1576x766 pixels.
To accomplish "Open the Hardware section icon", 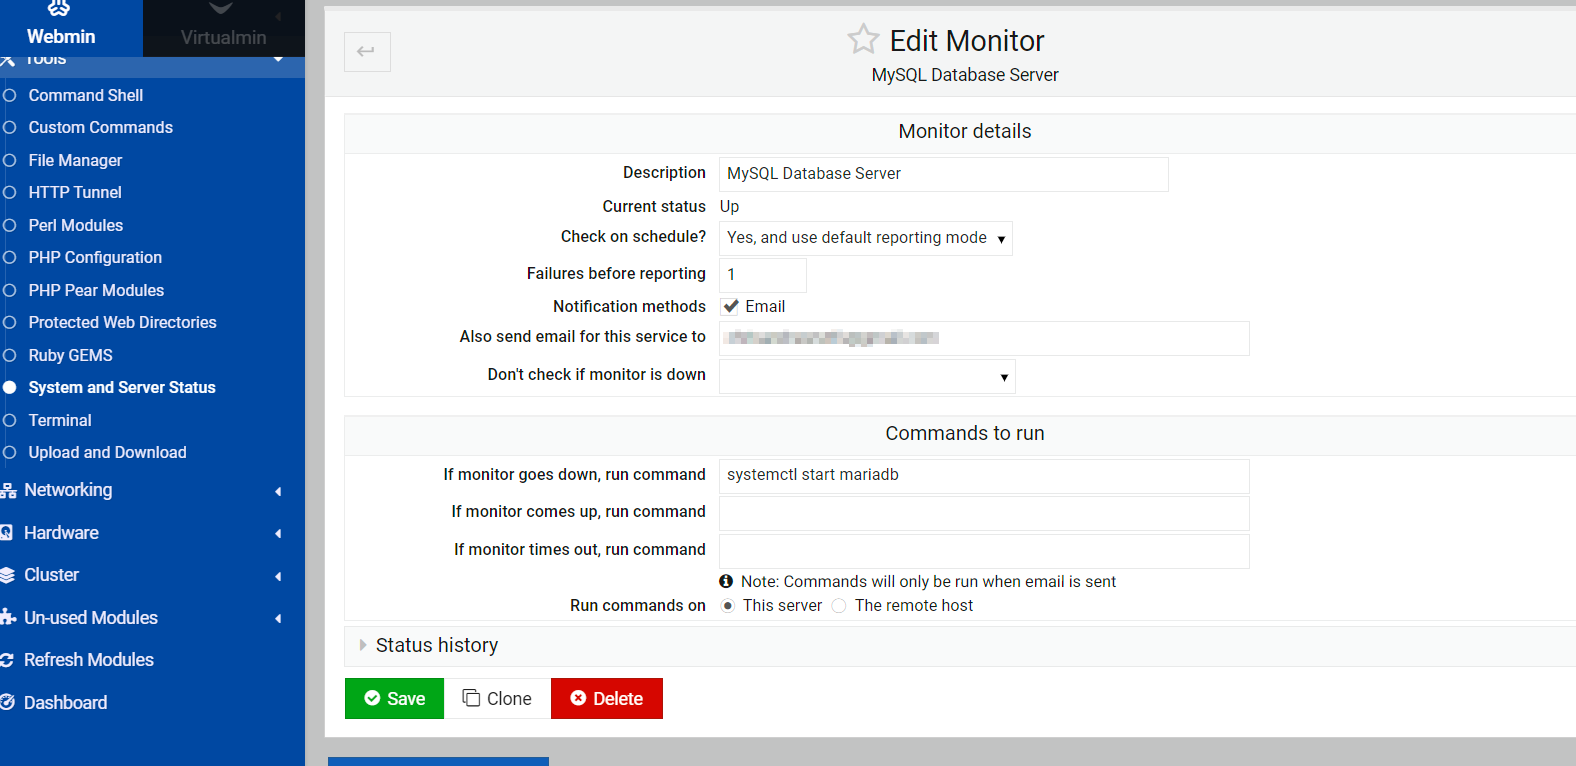I will pos(6,533).
